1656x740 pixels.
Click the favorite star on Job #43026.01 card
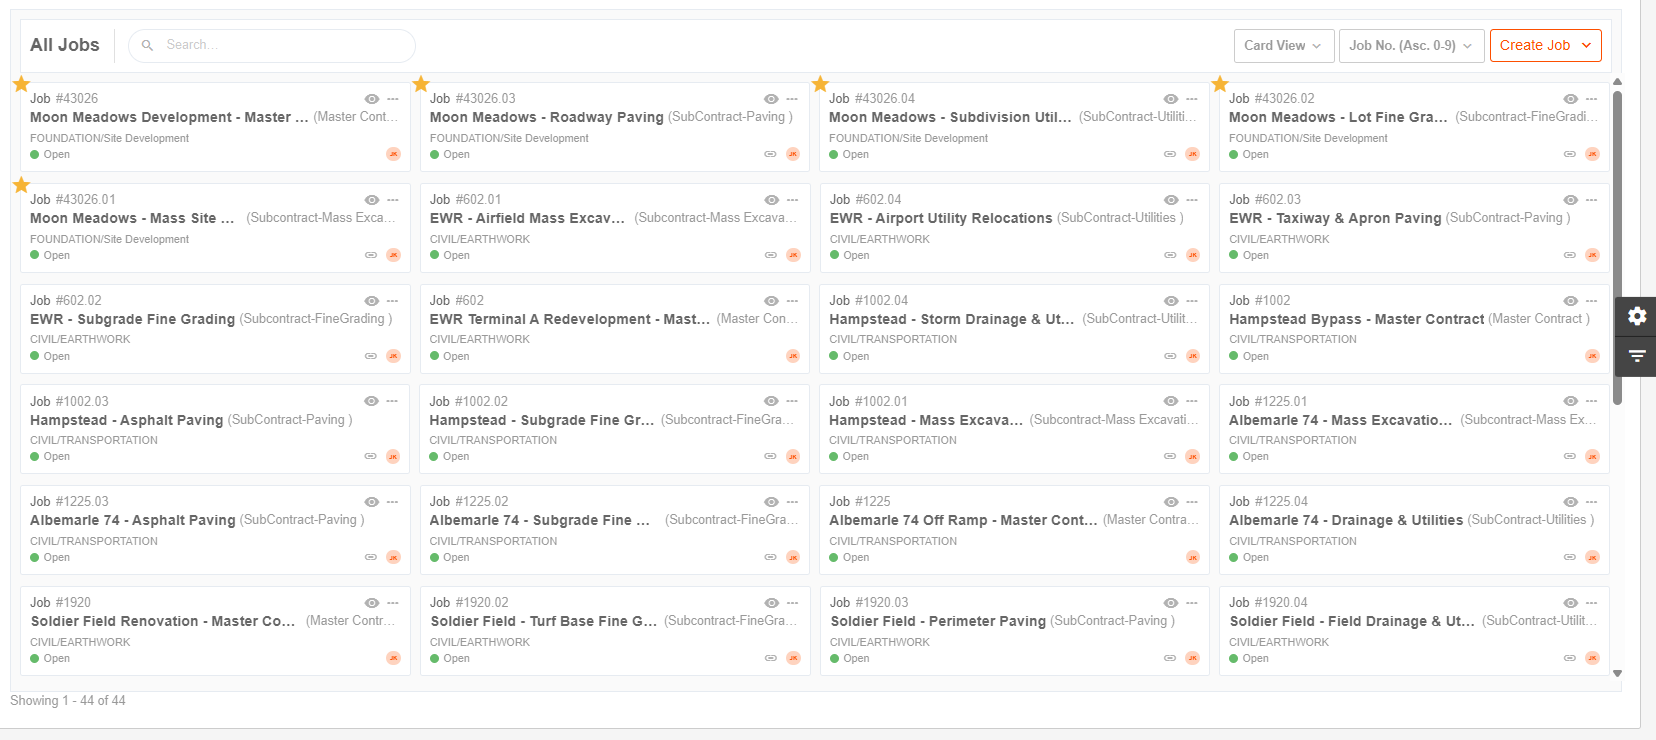point(21,185)
